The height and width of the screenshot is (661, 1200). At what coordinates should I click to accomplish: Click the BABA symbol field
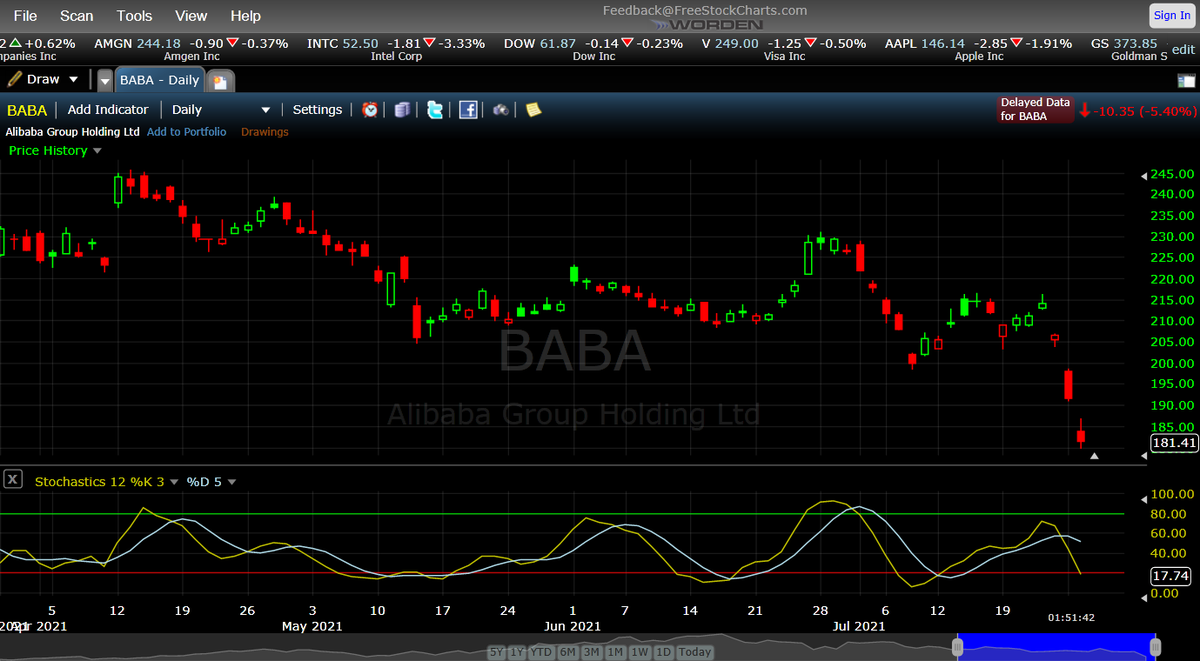pos(28,110)
